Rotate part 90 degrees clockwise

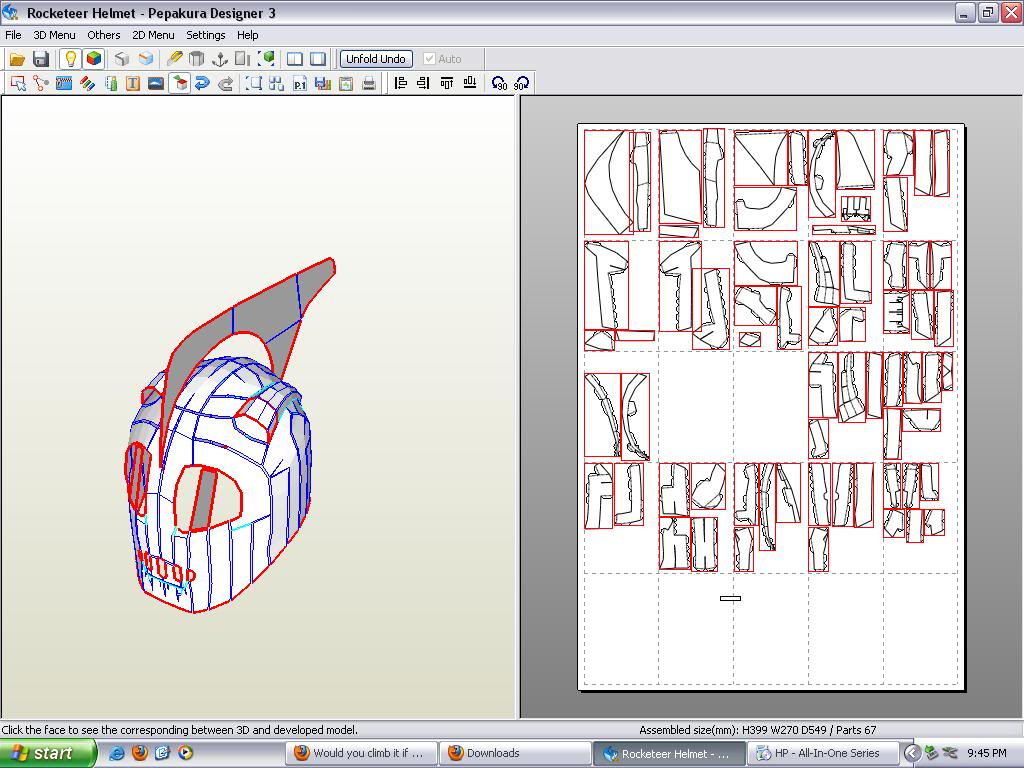[522, 84]
